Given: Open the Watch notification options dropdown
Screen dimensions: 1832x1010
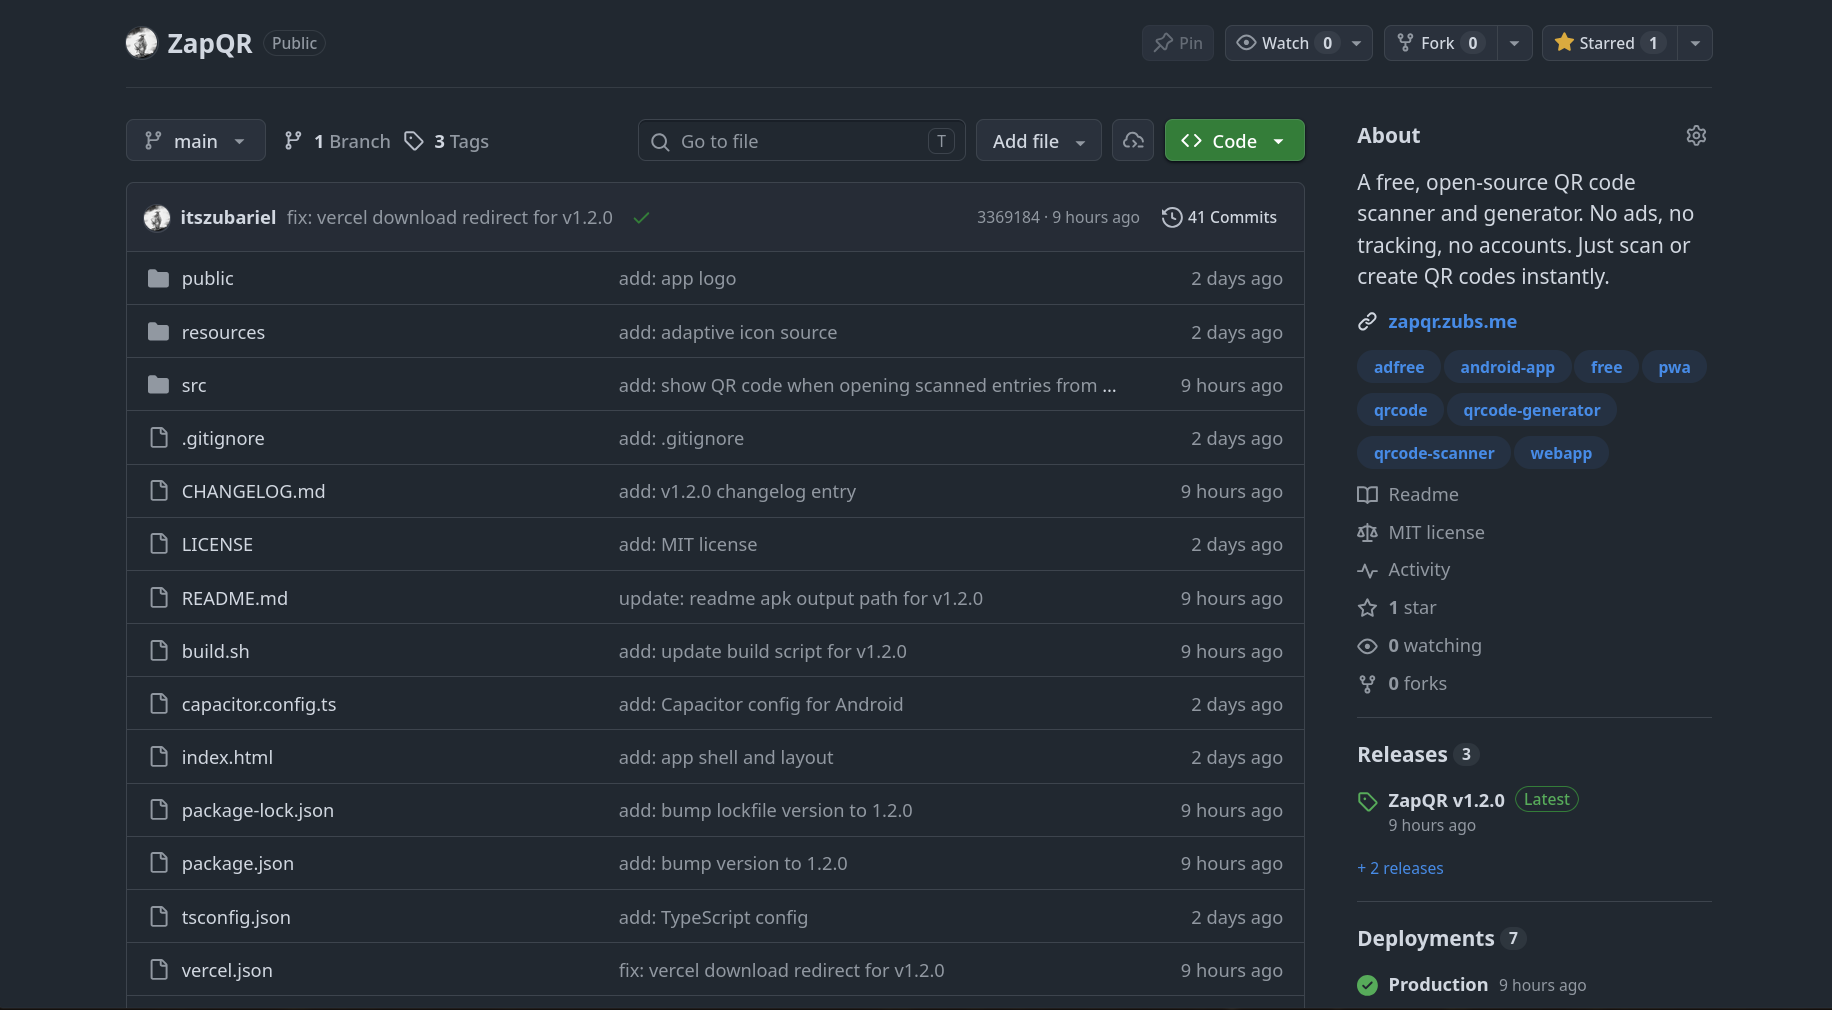Looking at the screenshot, I should click(x=1357, y=43).
